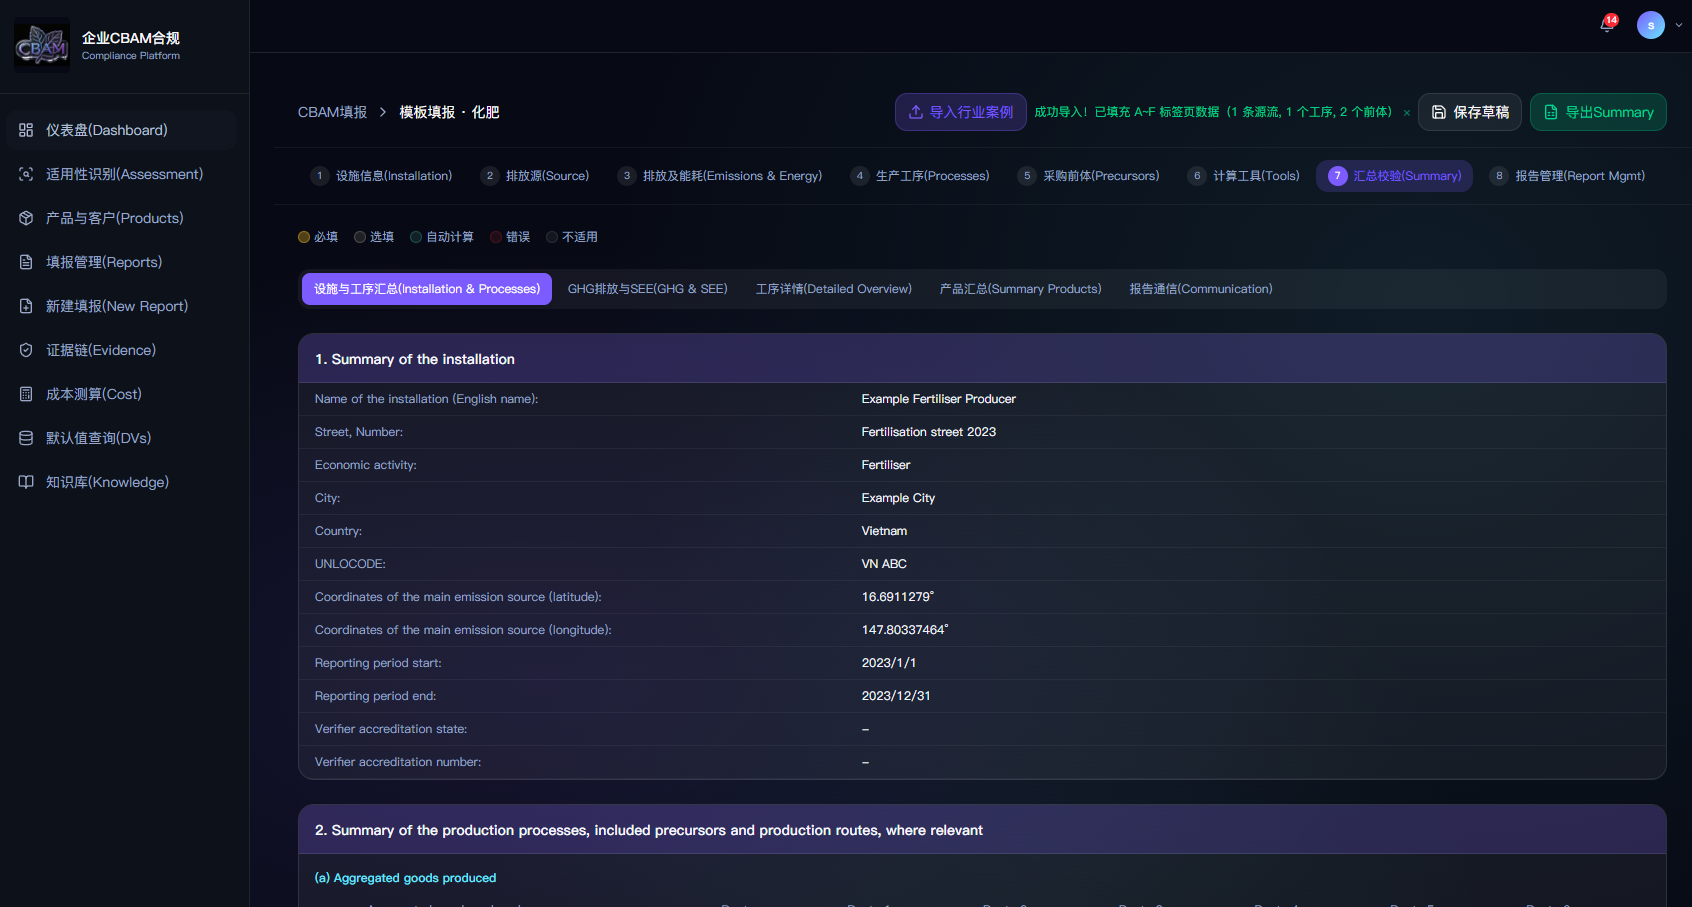Click 导出Summary export button

pyautogui.click(x=1598, y=112)
